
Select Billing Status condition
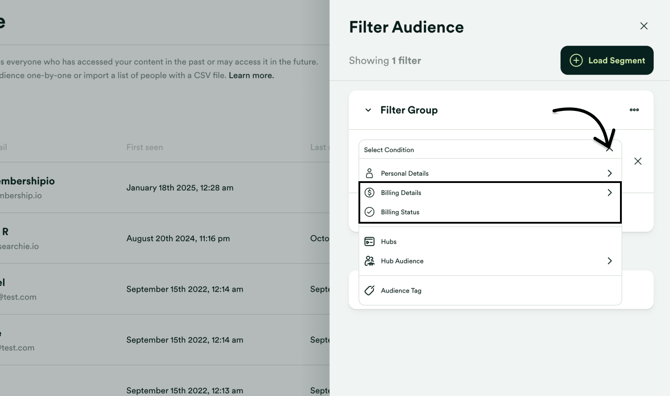pyautogui.click(x=490, y=212)
